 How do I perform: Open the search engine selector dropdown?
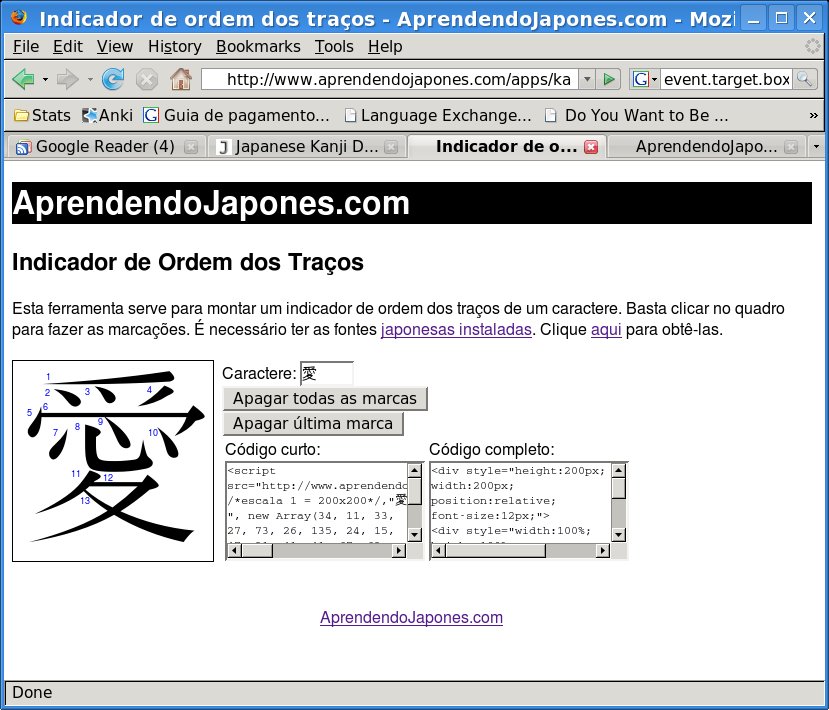(644, 79)
